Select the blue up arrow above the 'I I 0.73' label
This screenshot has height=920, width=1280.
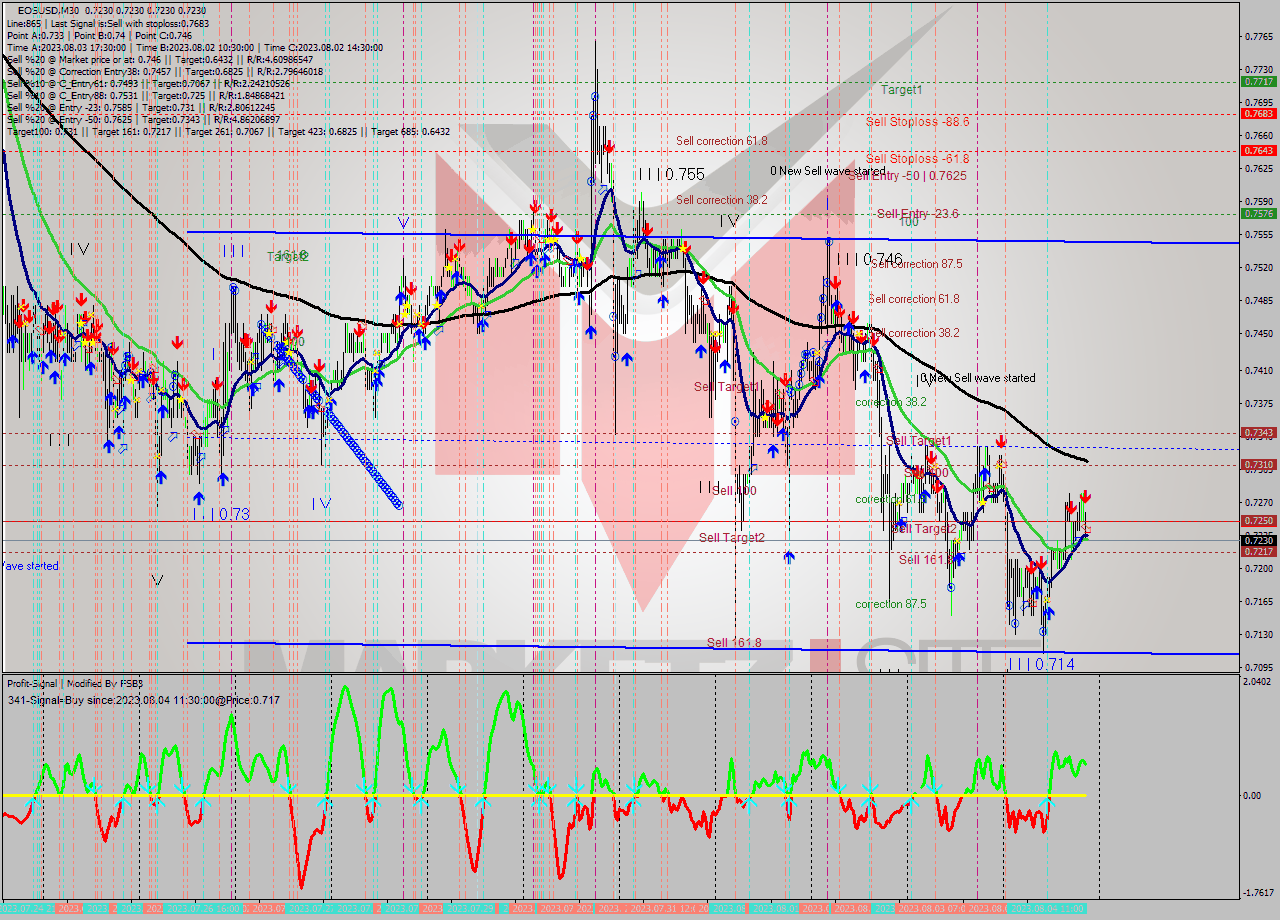(x=198, y=497)
